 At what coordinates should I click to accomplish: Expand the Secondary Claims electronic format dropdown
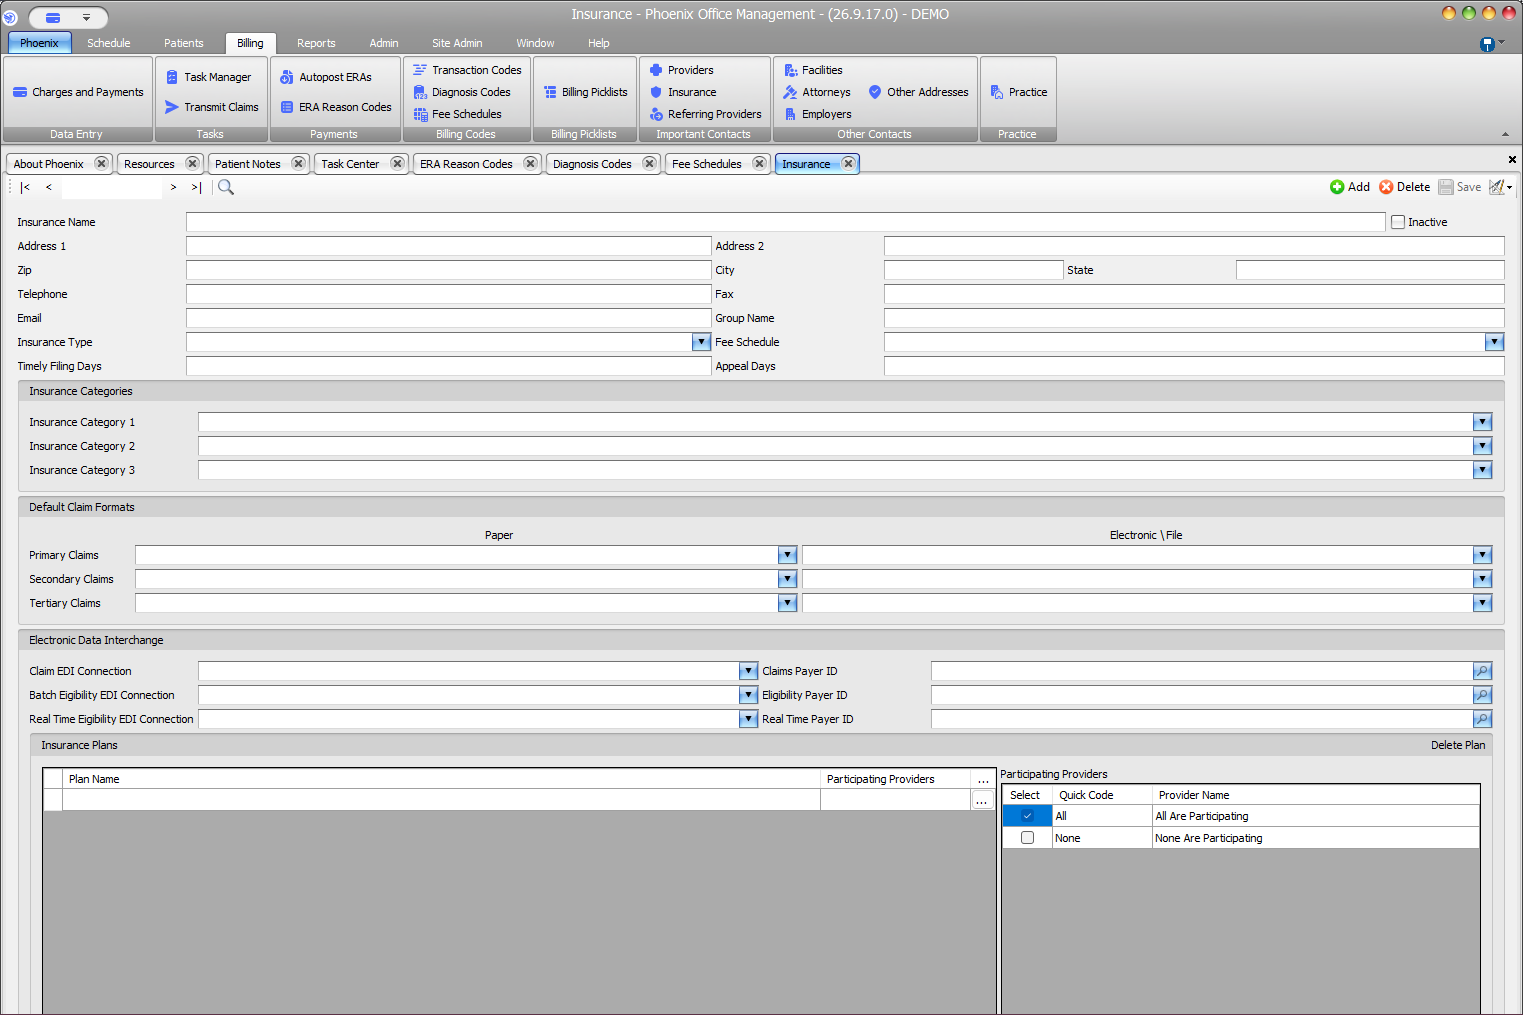click(1482, 579)
